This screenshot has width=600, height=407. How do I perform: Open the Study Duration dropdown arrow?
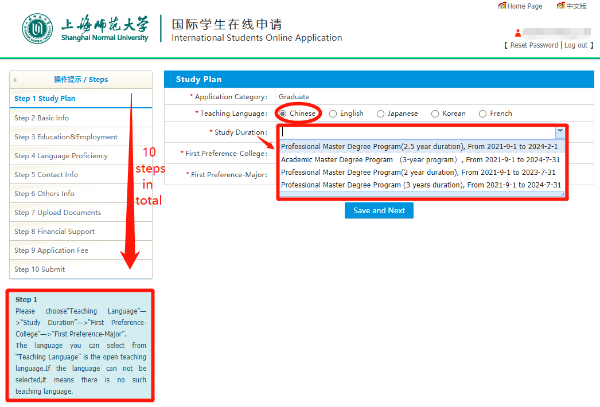(560, 131)
